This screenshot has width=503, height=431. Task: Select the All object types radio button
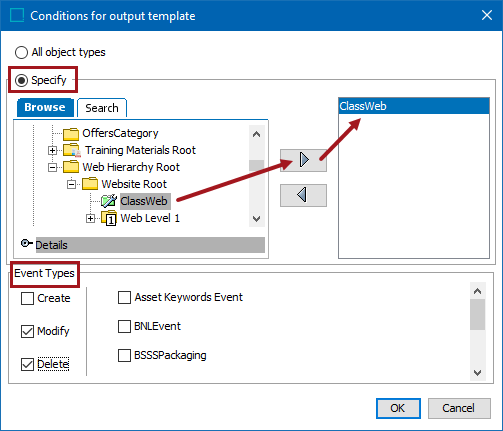[x=21, y=53]
